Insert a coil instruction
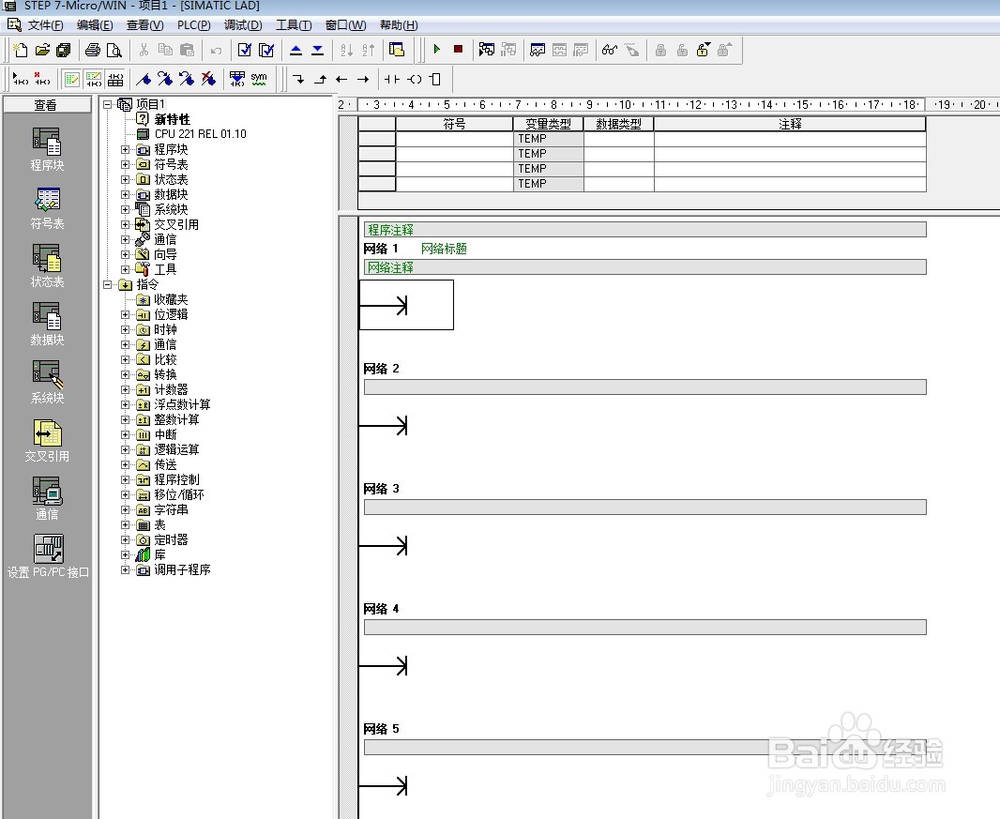 coord(415,79)
